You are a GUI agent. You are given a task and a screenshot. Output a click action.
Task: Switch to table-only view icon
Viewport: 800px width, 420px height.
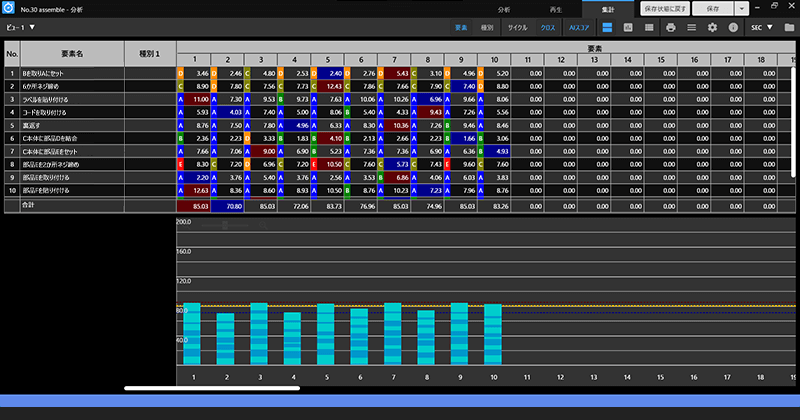pyautogui.click(x=650, y=27)
